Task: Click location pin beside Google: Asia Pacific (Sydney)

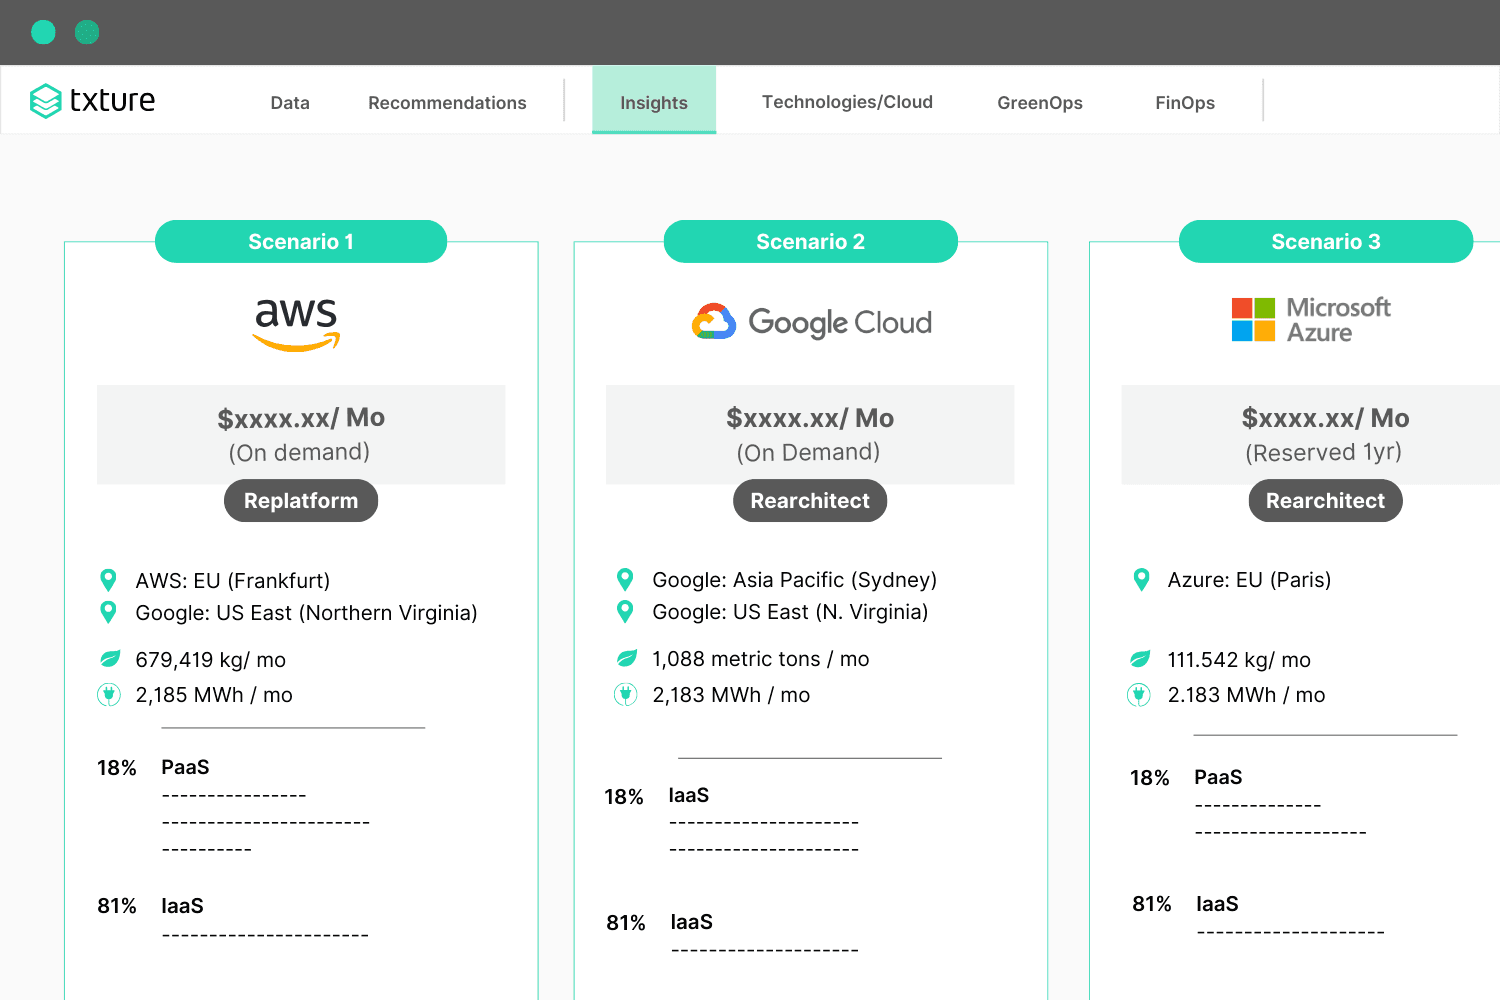Action: [x=625, y=579]
